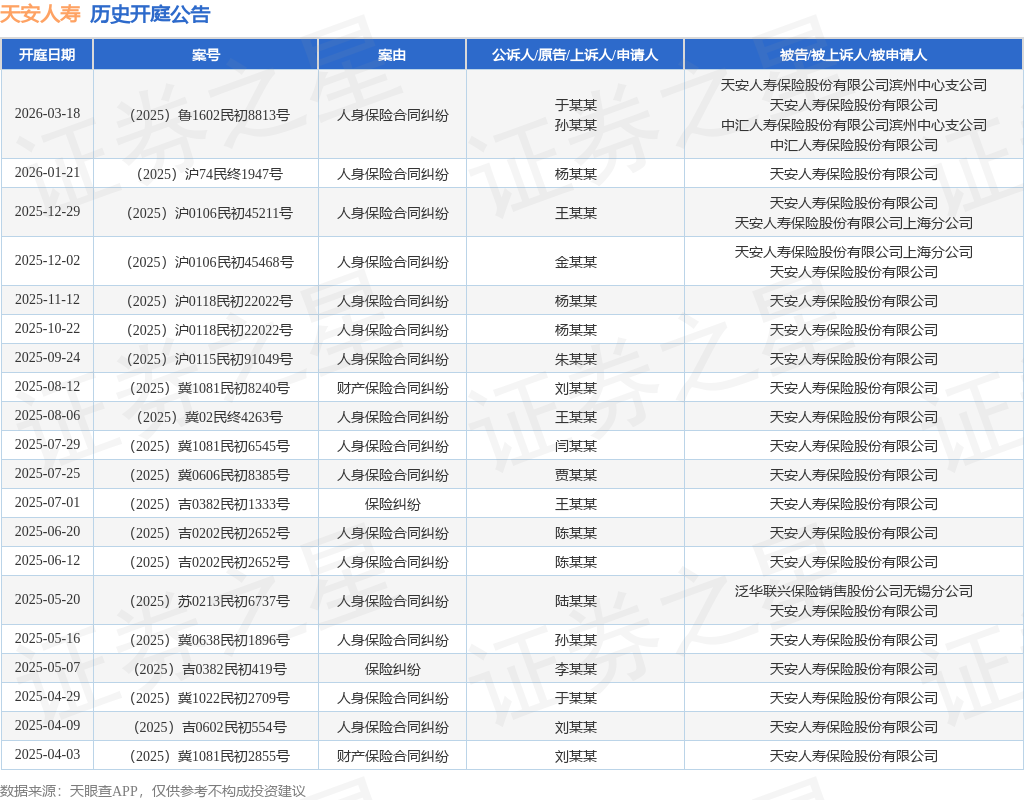The width and height of the screenshot is (1024, 800).
Task: Click case number (2025)吉0382民初419号
Action: click(x=210, y=669)
